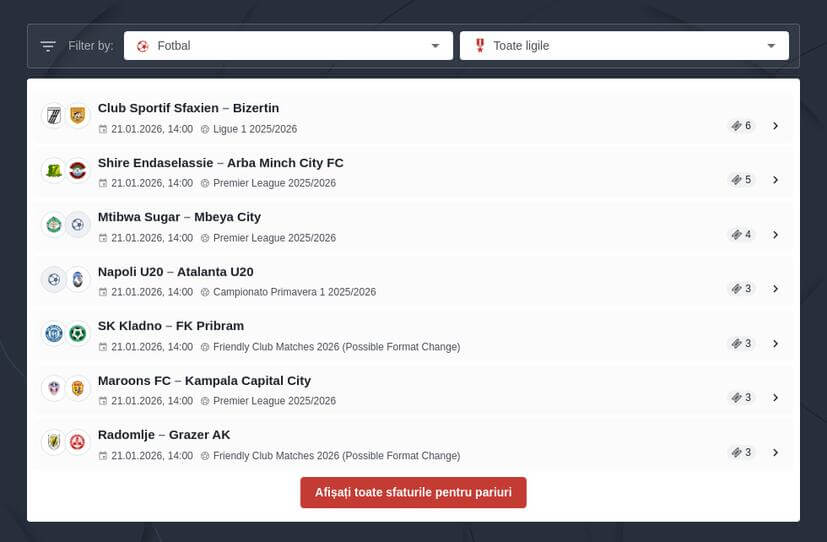Click the Grazer AK team logo
Viewport: 827px width, 542px height.
click(78, 442)
